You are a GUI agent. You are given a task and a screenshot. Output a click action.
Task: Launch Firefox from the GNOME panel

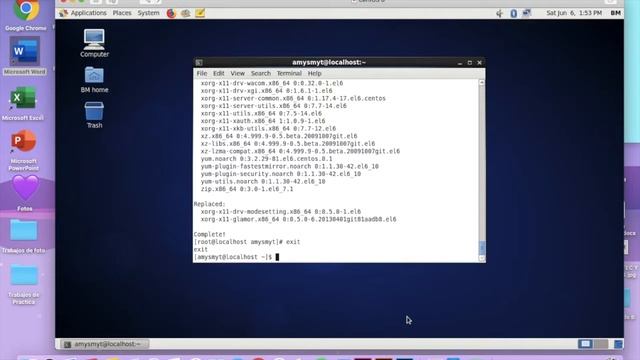(x=171, y=13)
